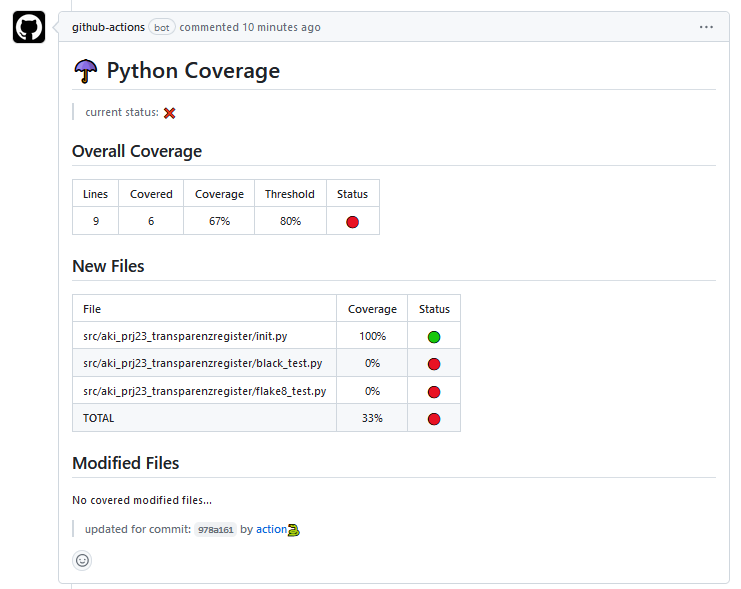Click the commit hash 978a161

click(215, 530)
